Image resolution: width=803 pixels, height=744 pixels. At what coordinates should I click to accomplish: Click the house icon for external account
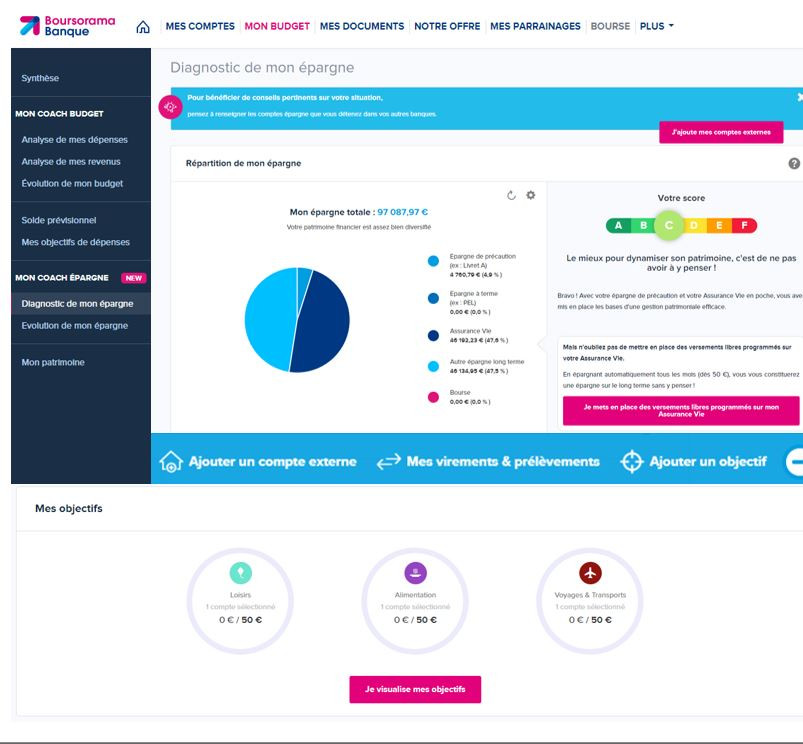(x=171, y=461)
